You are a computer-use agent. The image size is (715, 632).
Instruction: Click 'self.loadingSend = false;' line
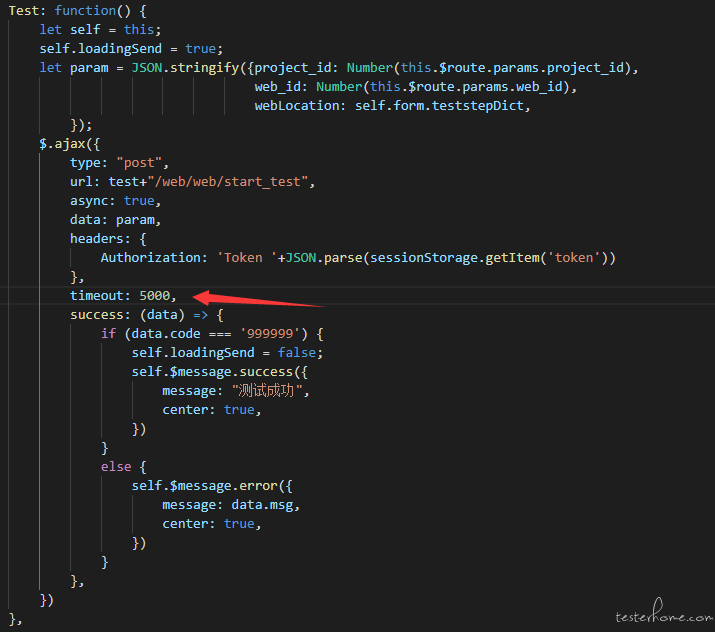tap(227, 352)
